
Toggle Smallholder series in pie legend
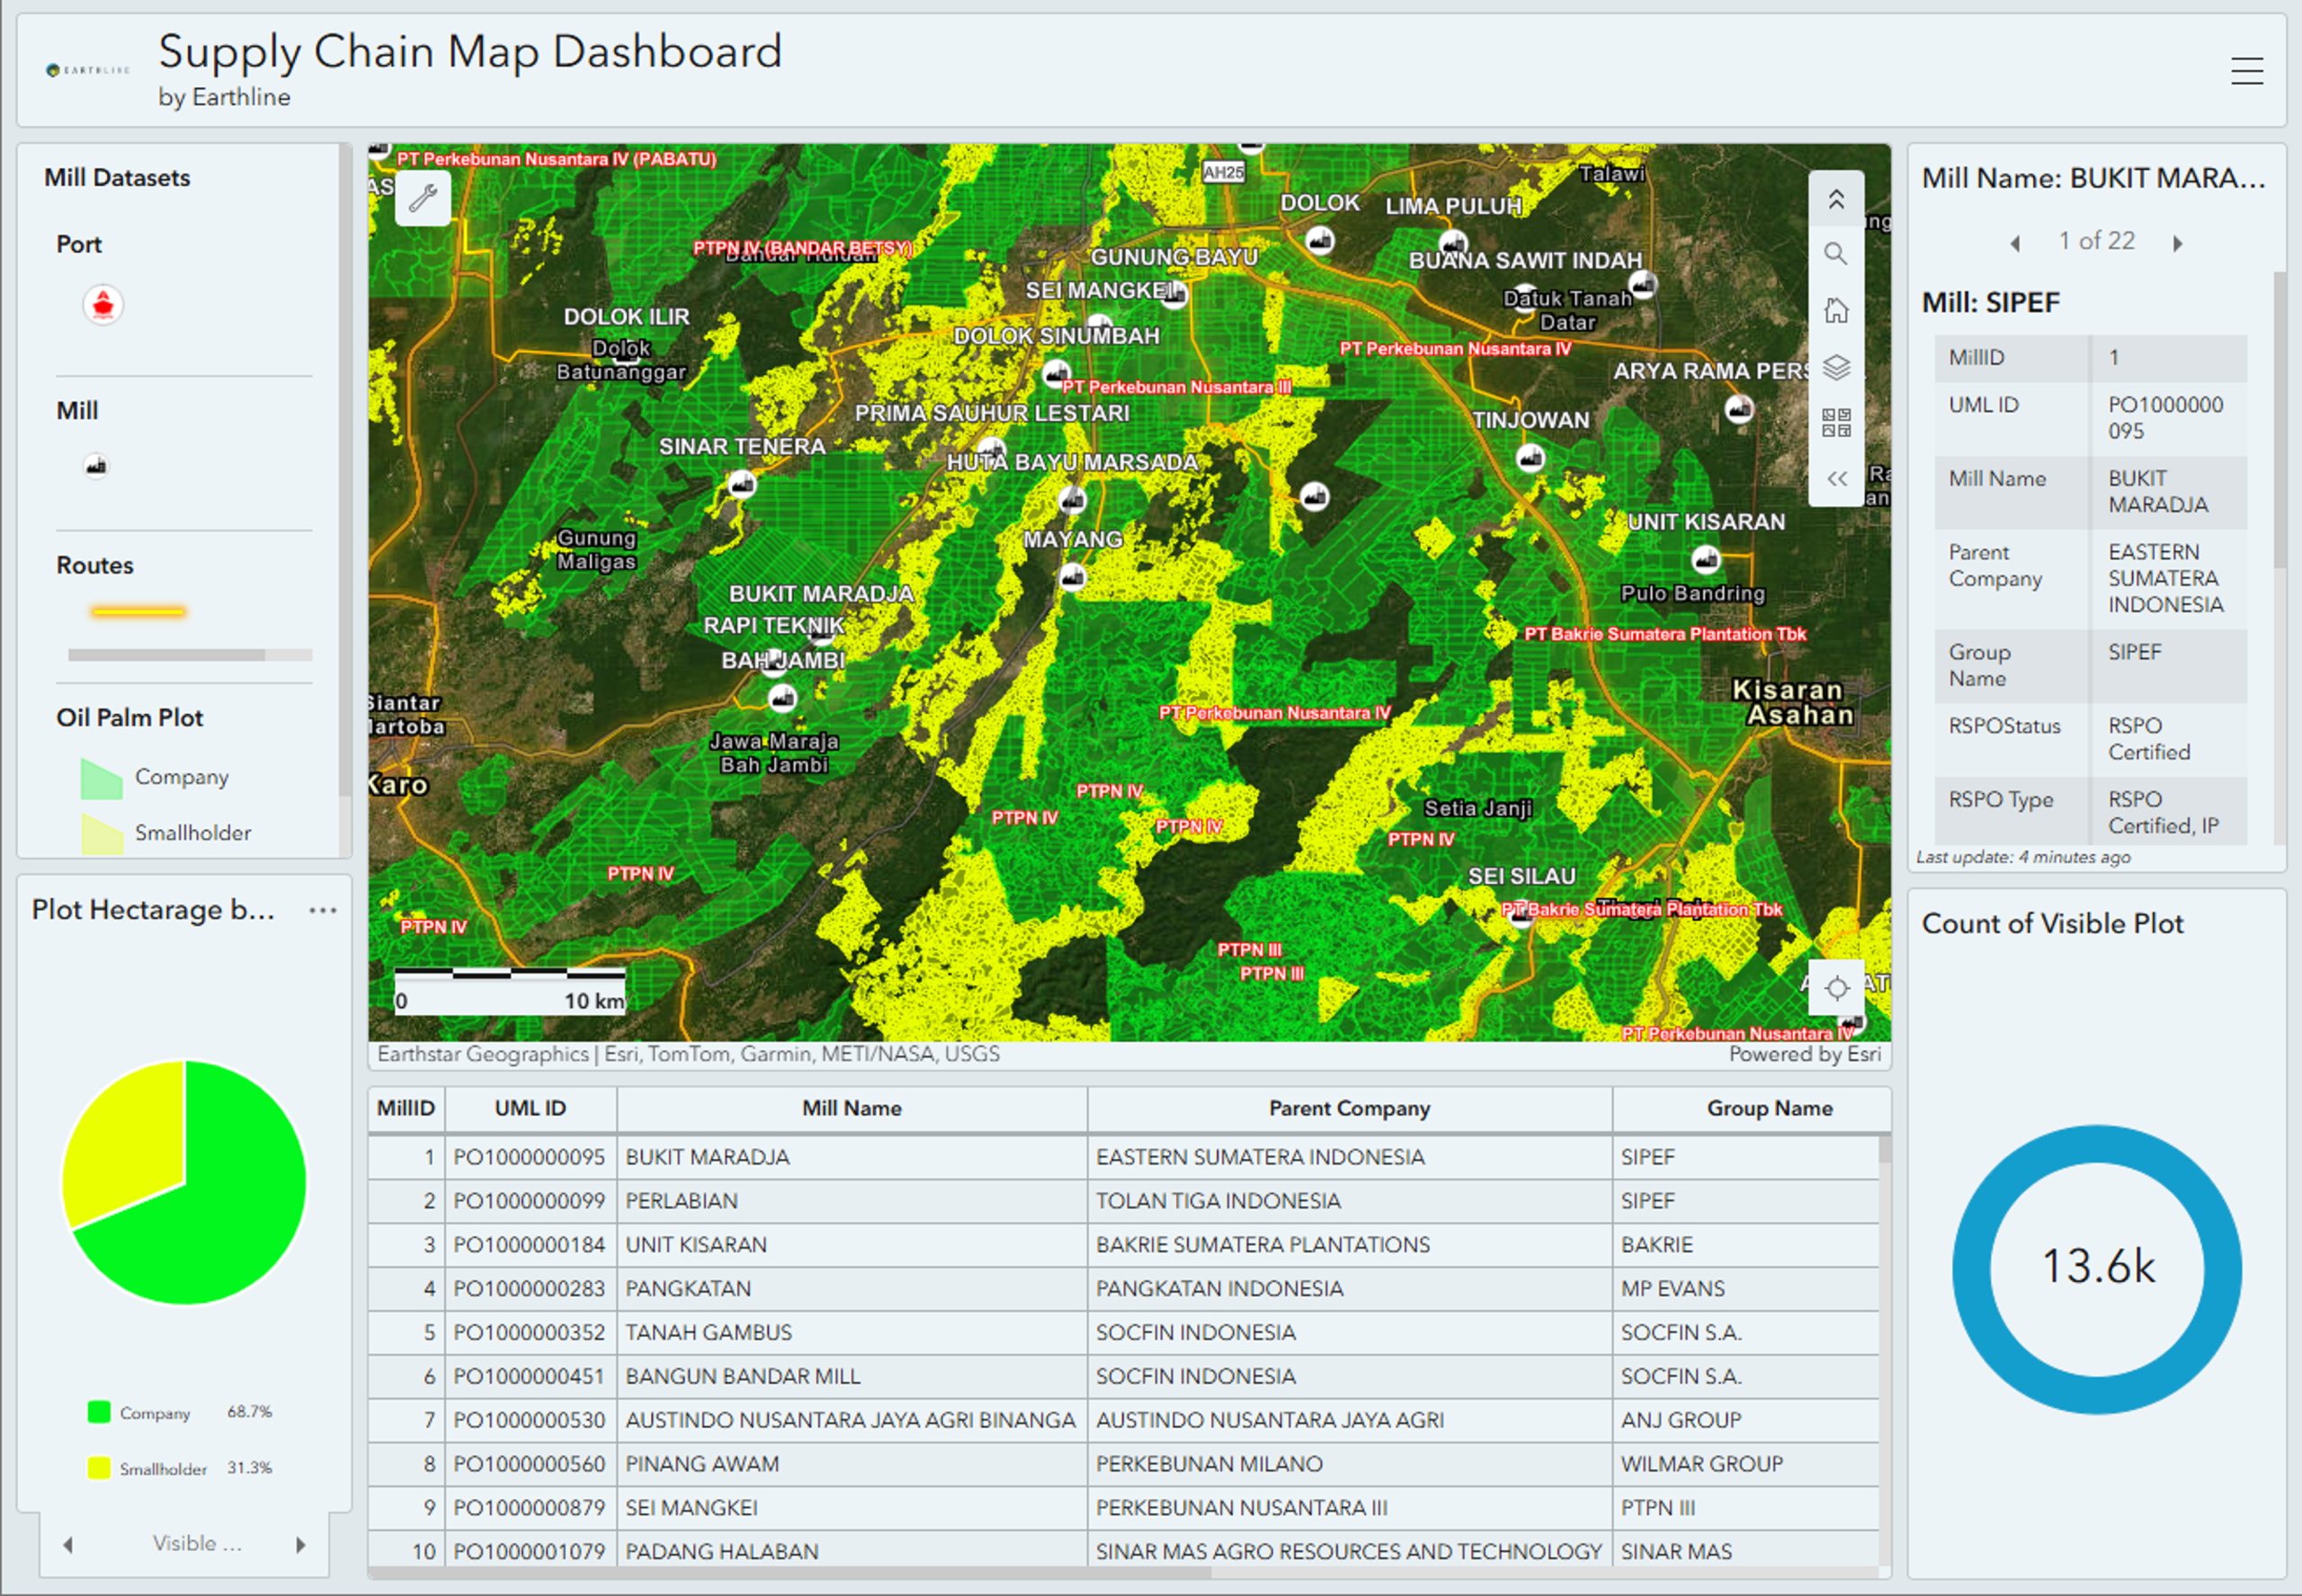click(x=162, y=1468)
